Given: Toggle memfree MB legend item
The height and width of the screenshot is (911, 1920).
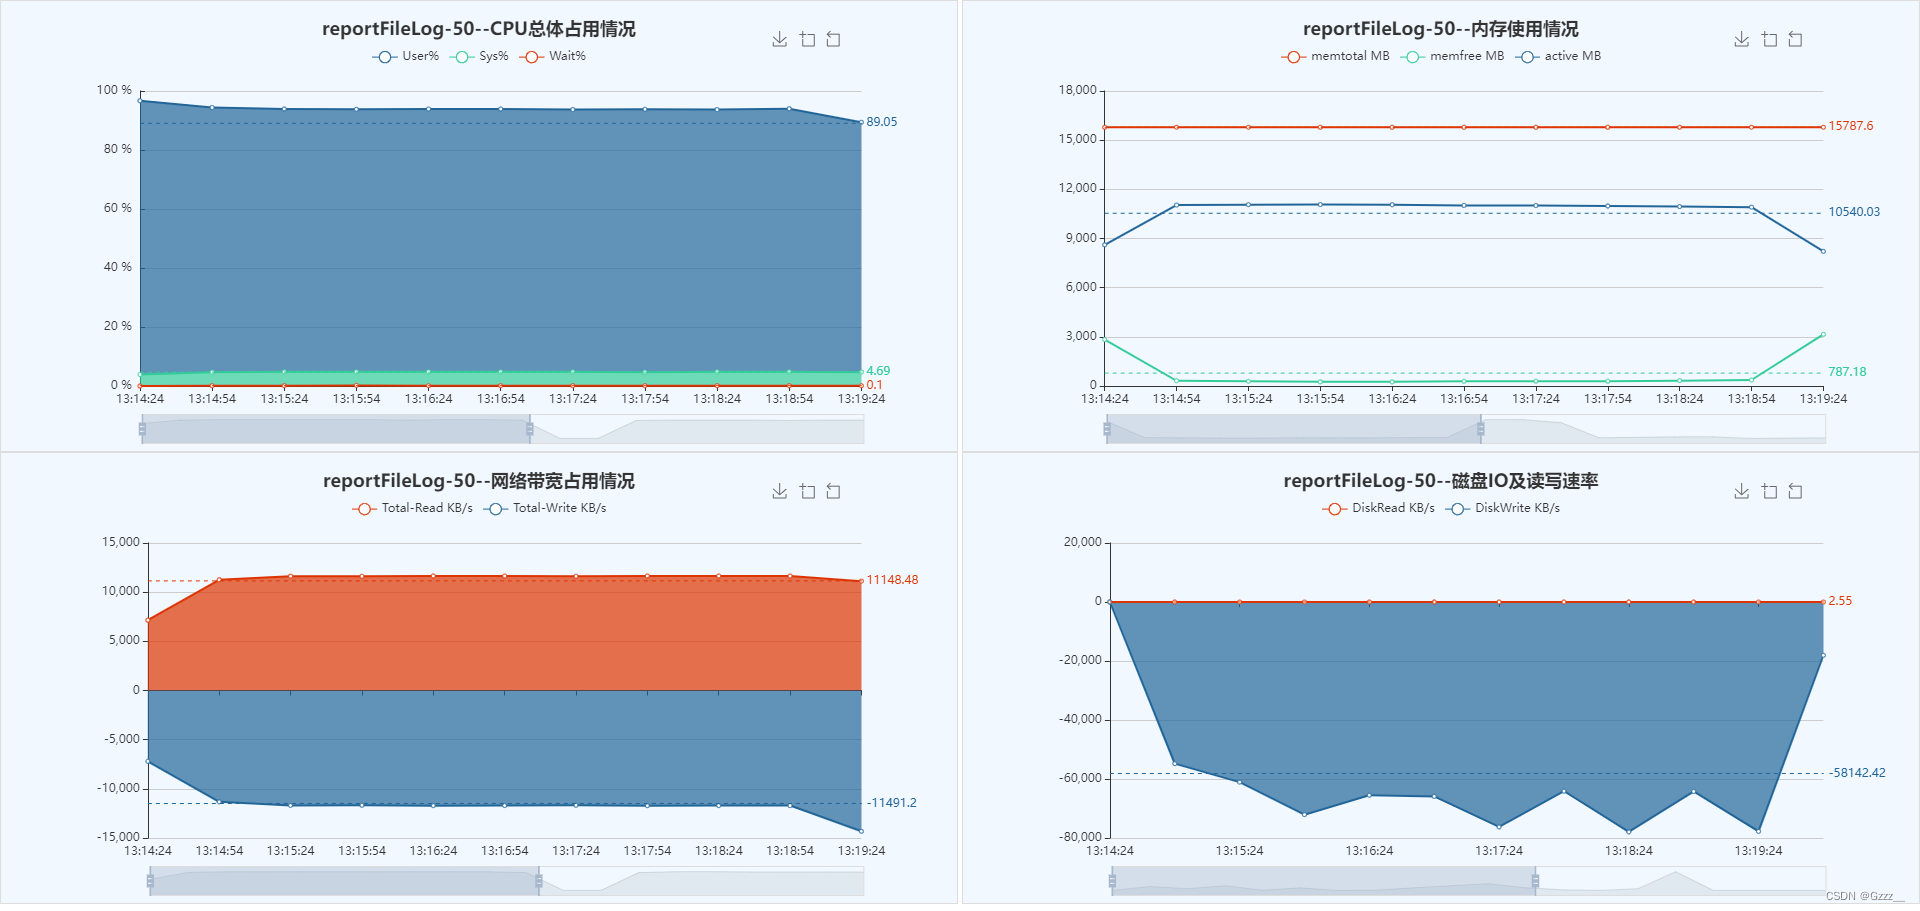Looking at the screenshot, I should (1452, 56).
